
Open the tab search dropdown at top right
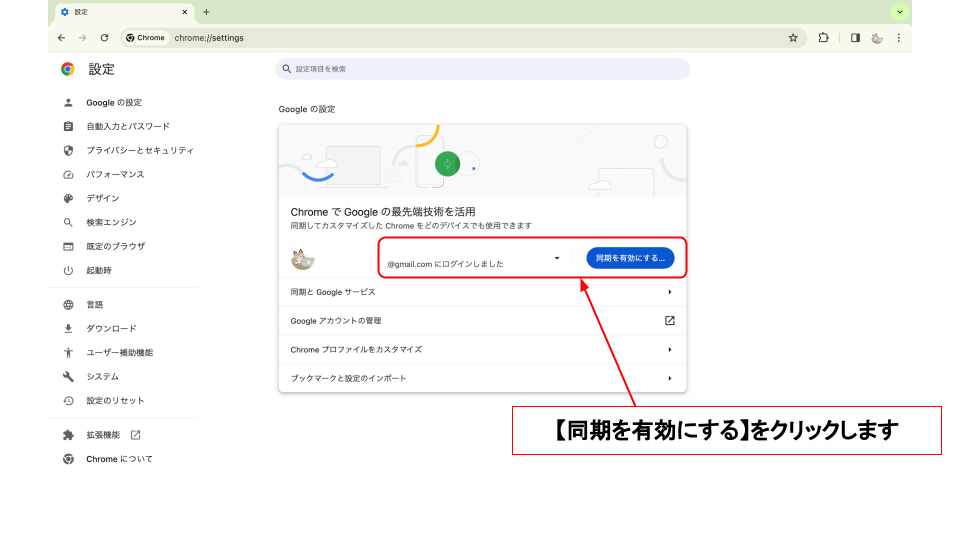pyautogui.click(x=900, y=12)
